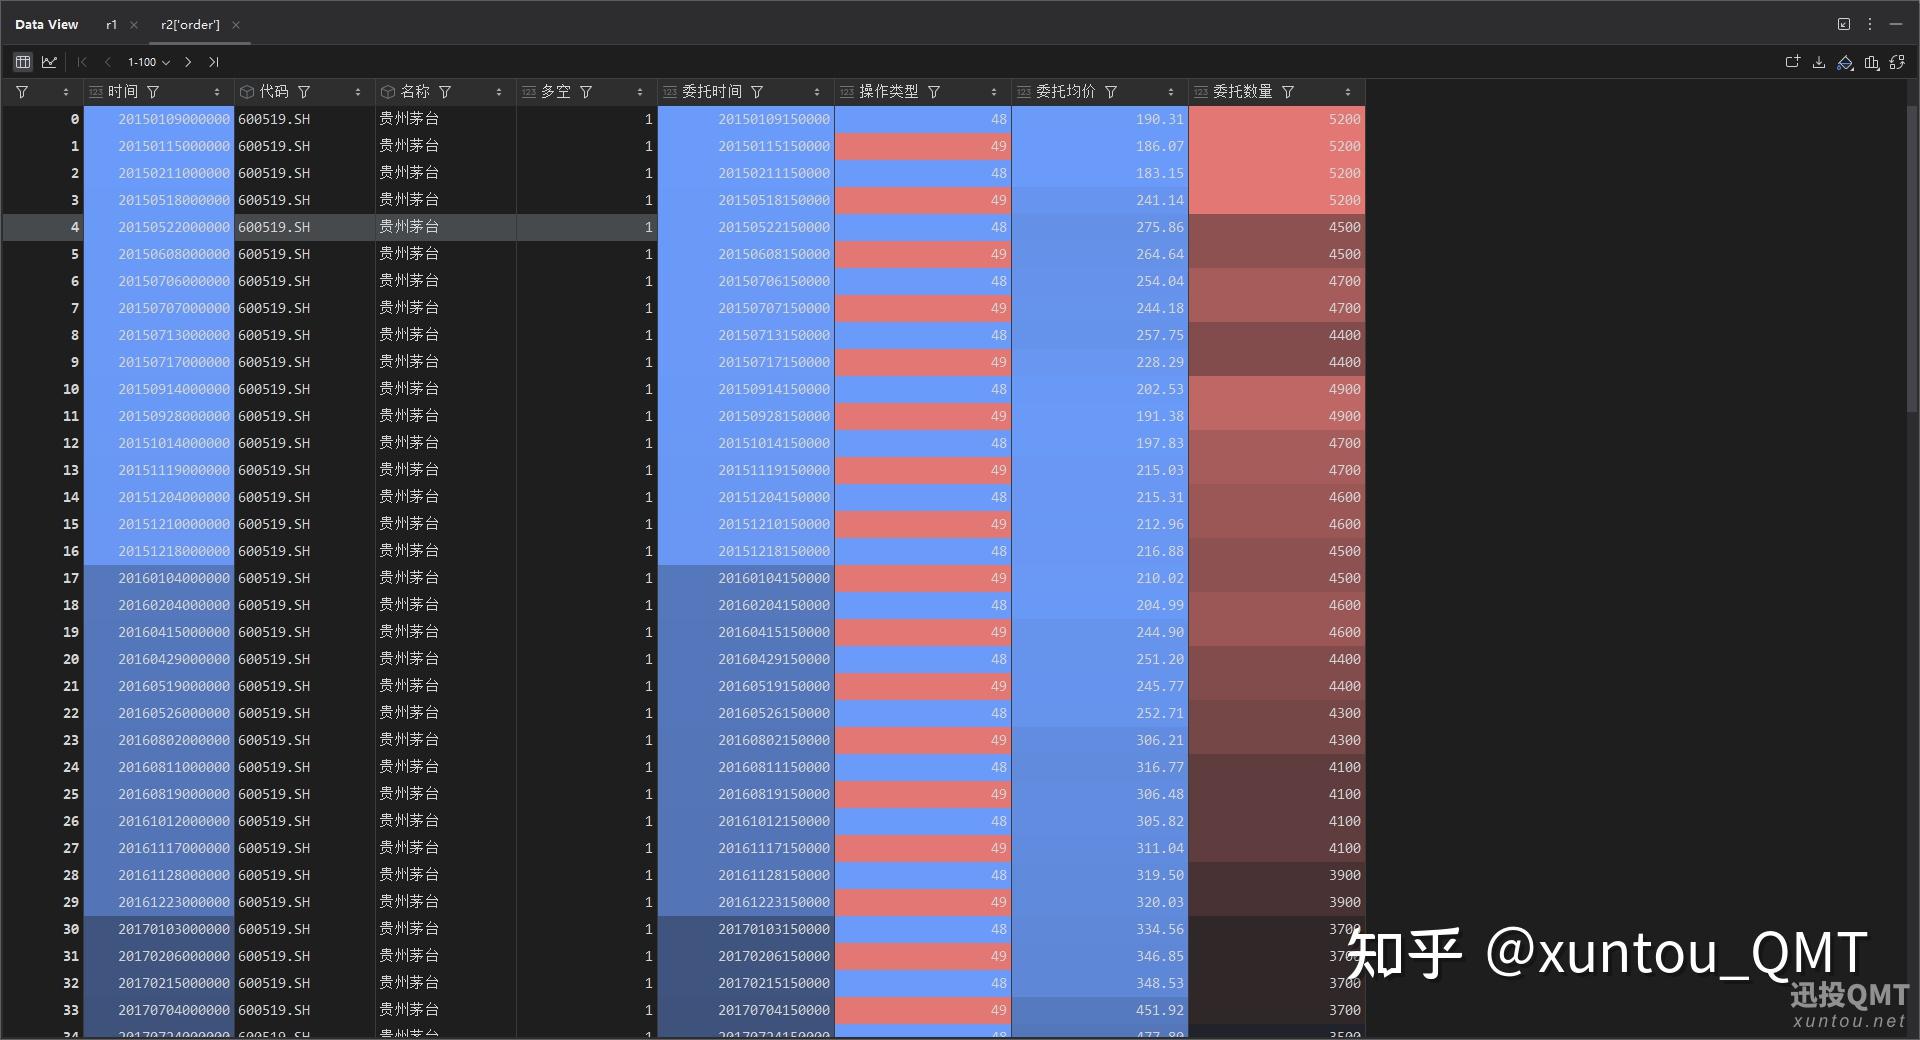
Task: Click the global filter funnel above row numbers
Action: click(21, 91)
